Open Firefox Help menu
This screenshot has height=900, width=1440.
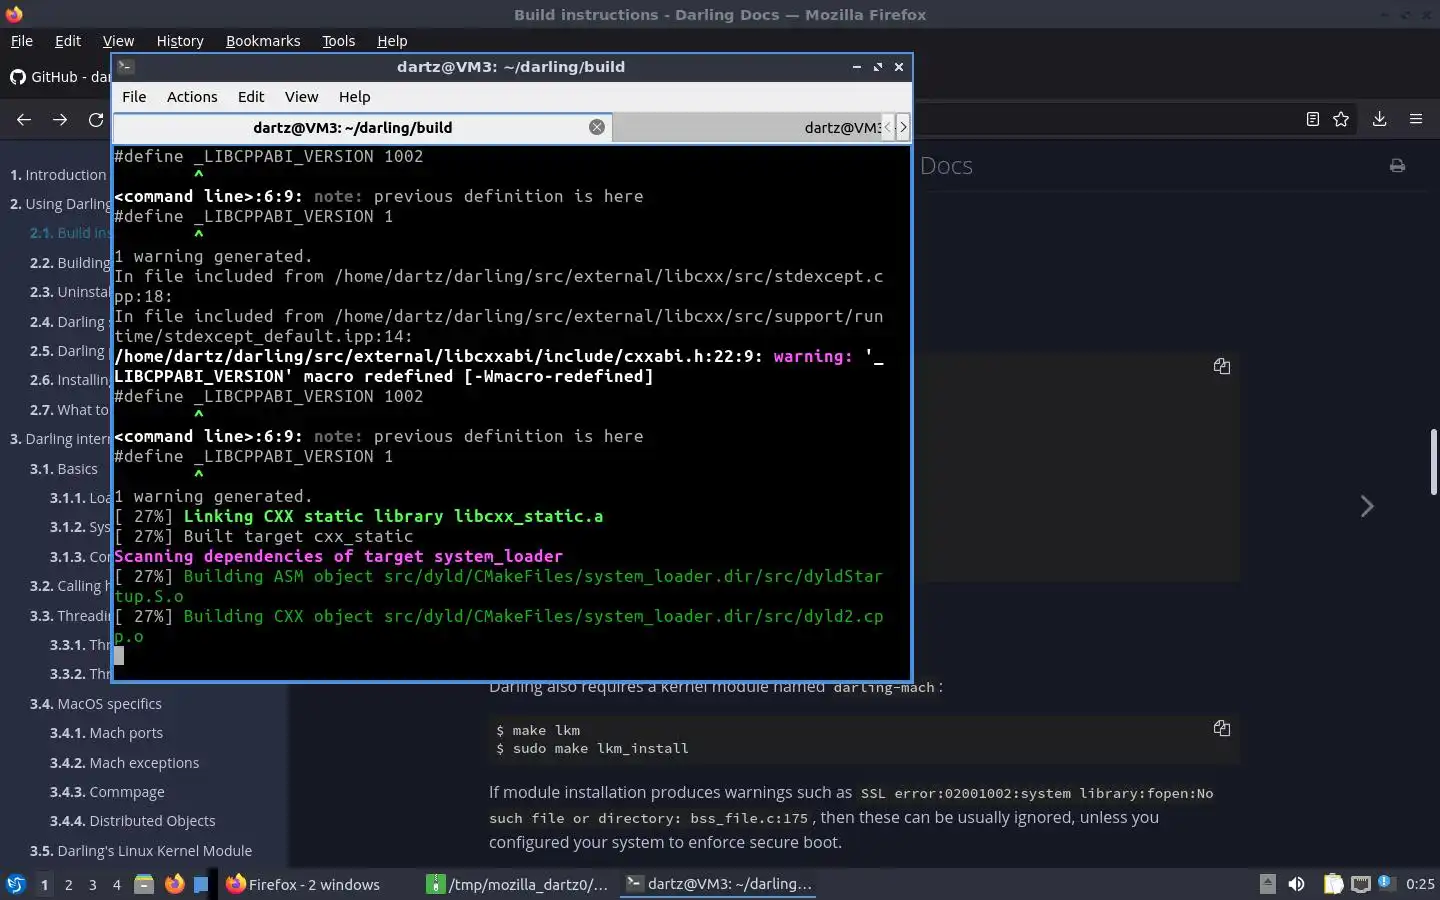392,41
